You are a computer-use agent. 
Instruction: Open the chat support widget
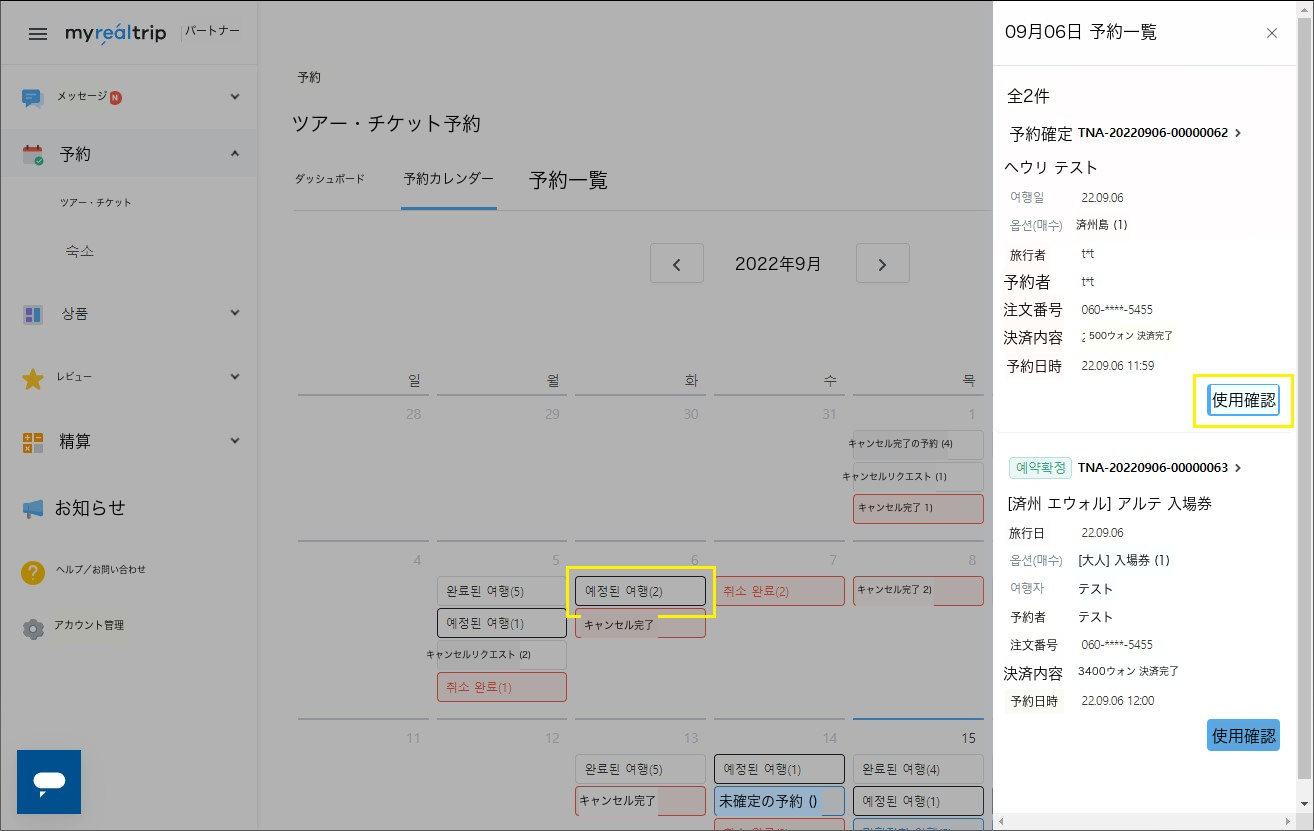click(49, 782)
